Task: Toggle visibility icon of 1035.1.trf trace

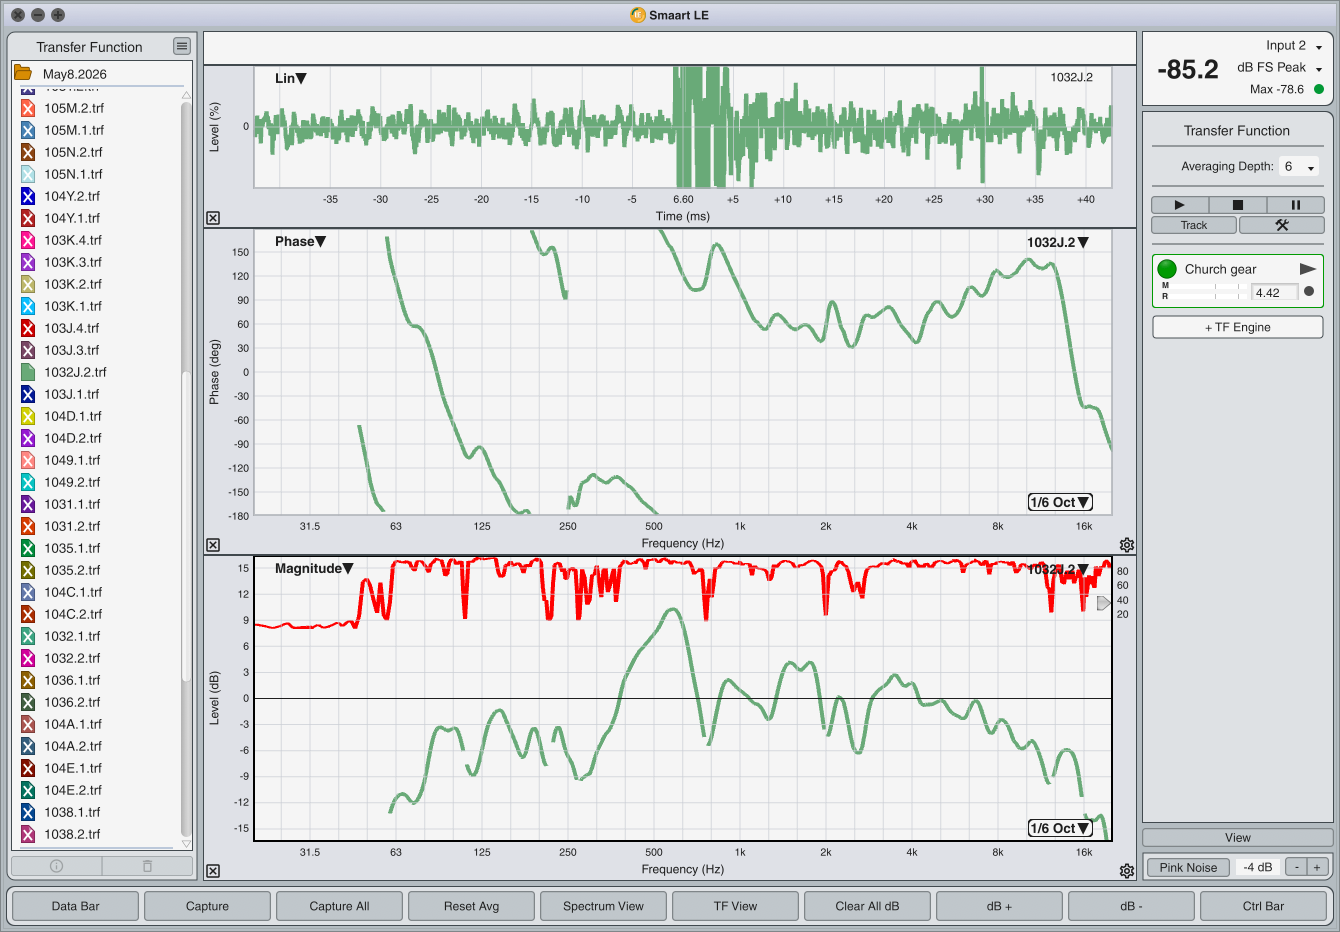Action: coord(28,548)
